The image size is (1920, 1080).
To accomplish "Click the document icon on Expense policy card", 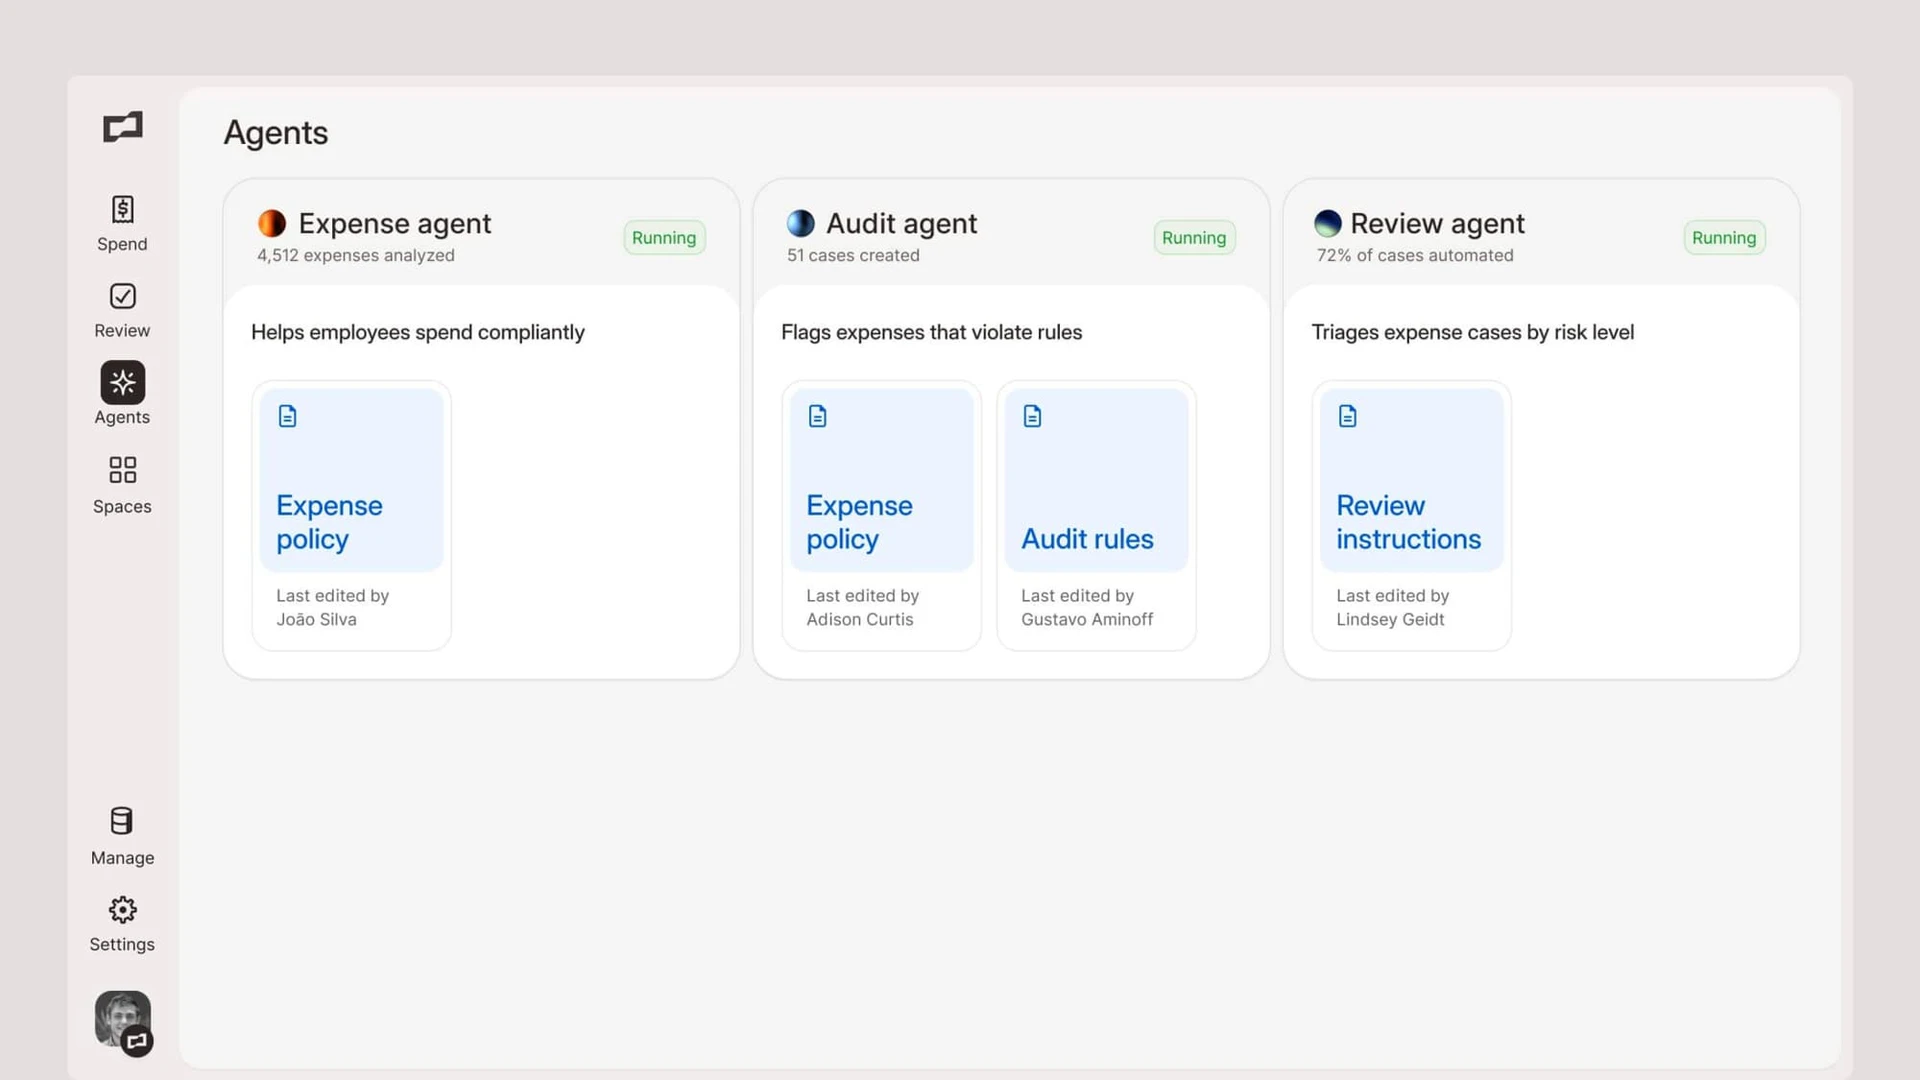I will coord(287,416).
